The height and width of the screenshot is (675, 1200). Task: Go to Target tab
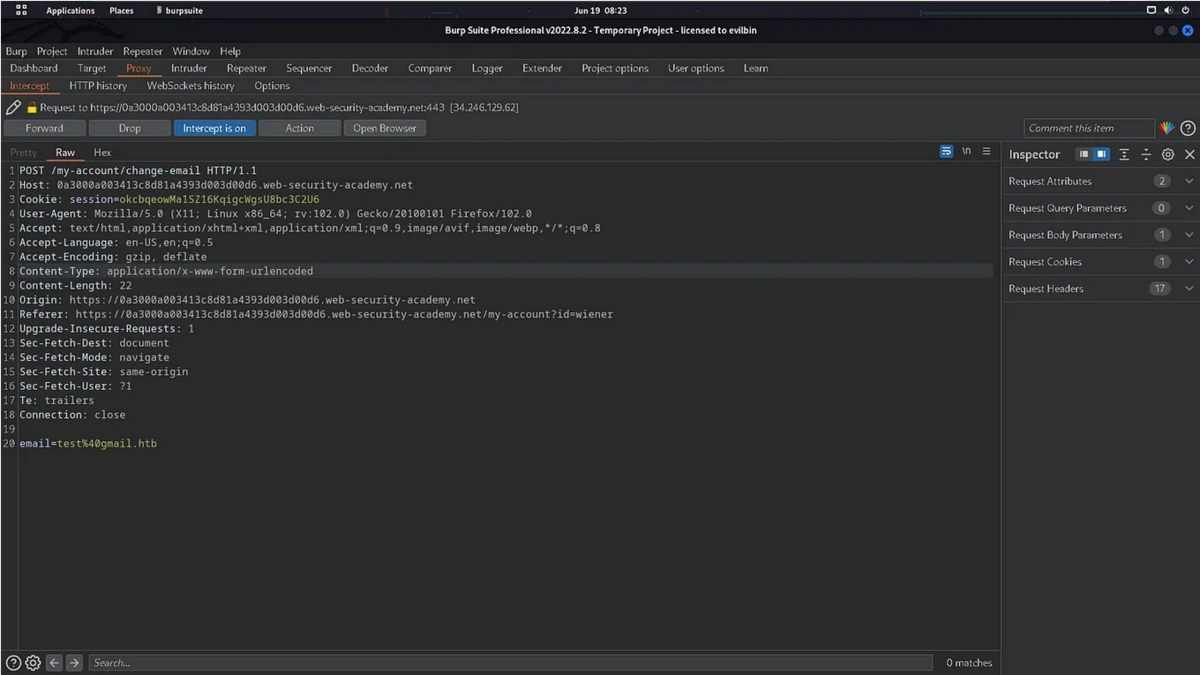click(92, 68)
